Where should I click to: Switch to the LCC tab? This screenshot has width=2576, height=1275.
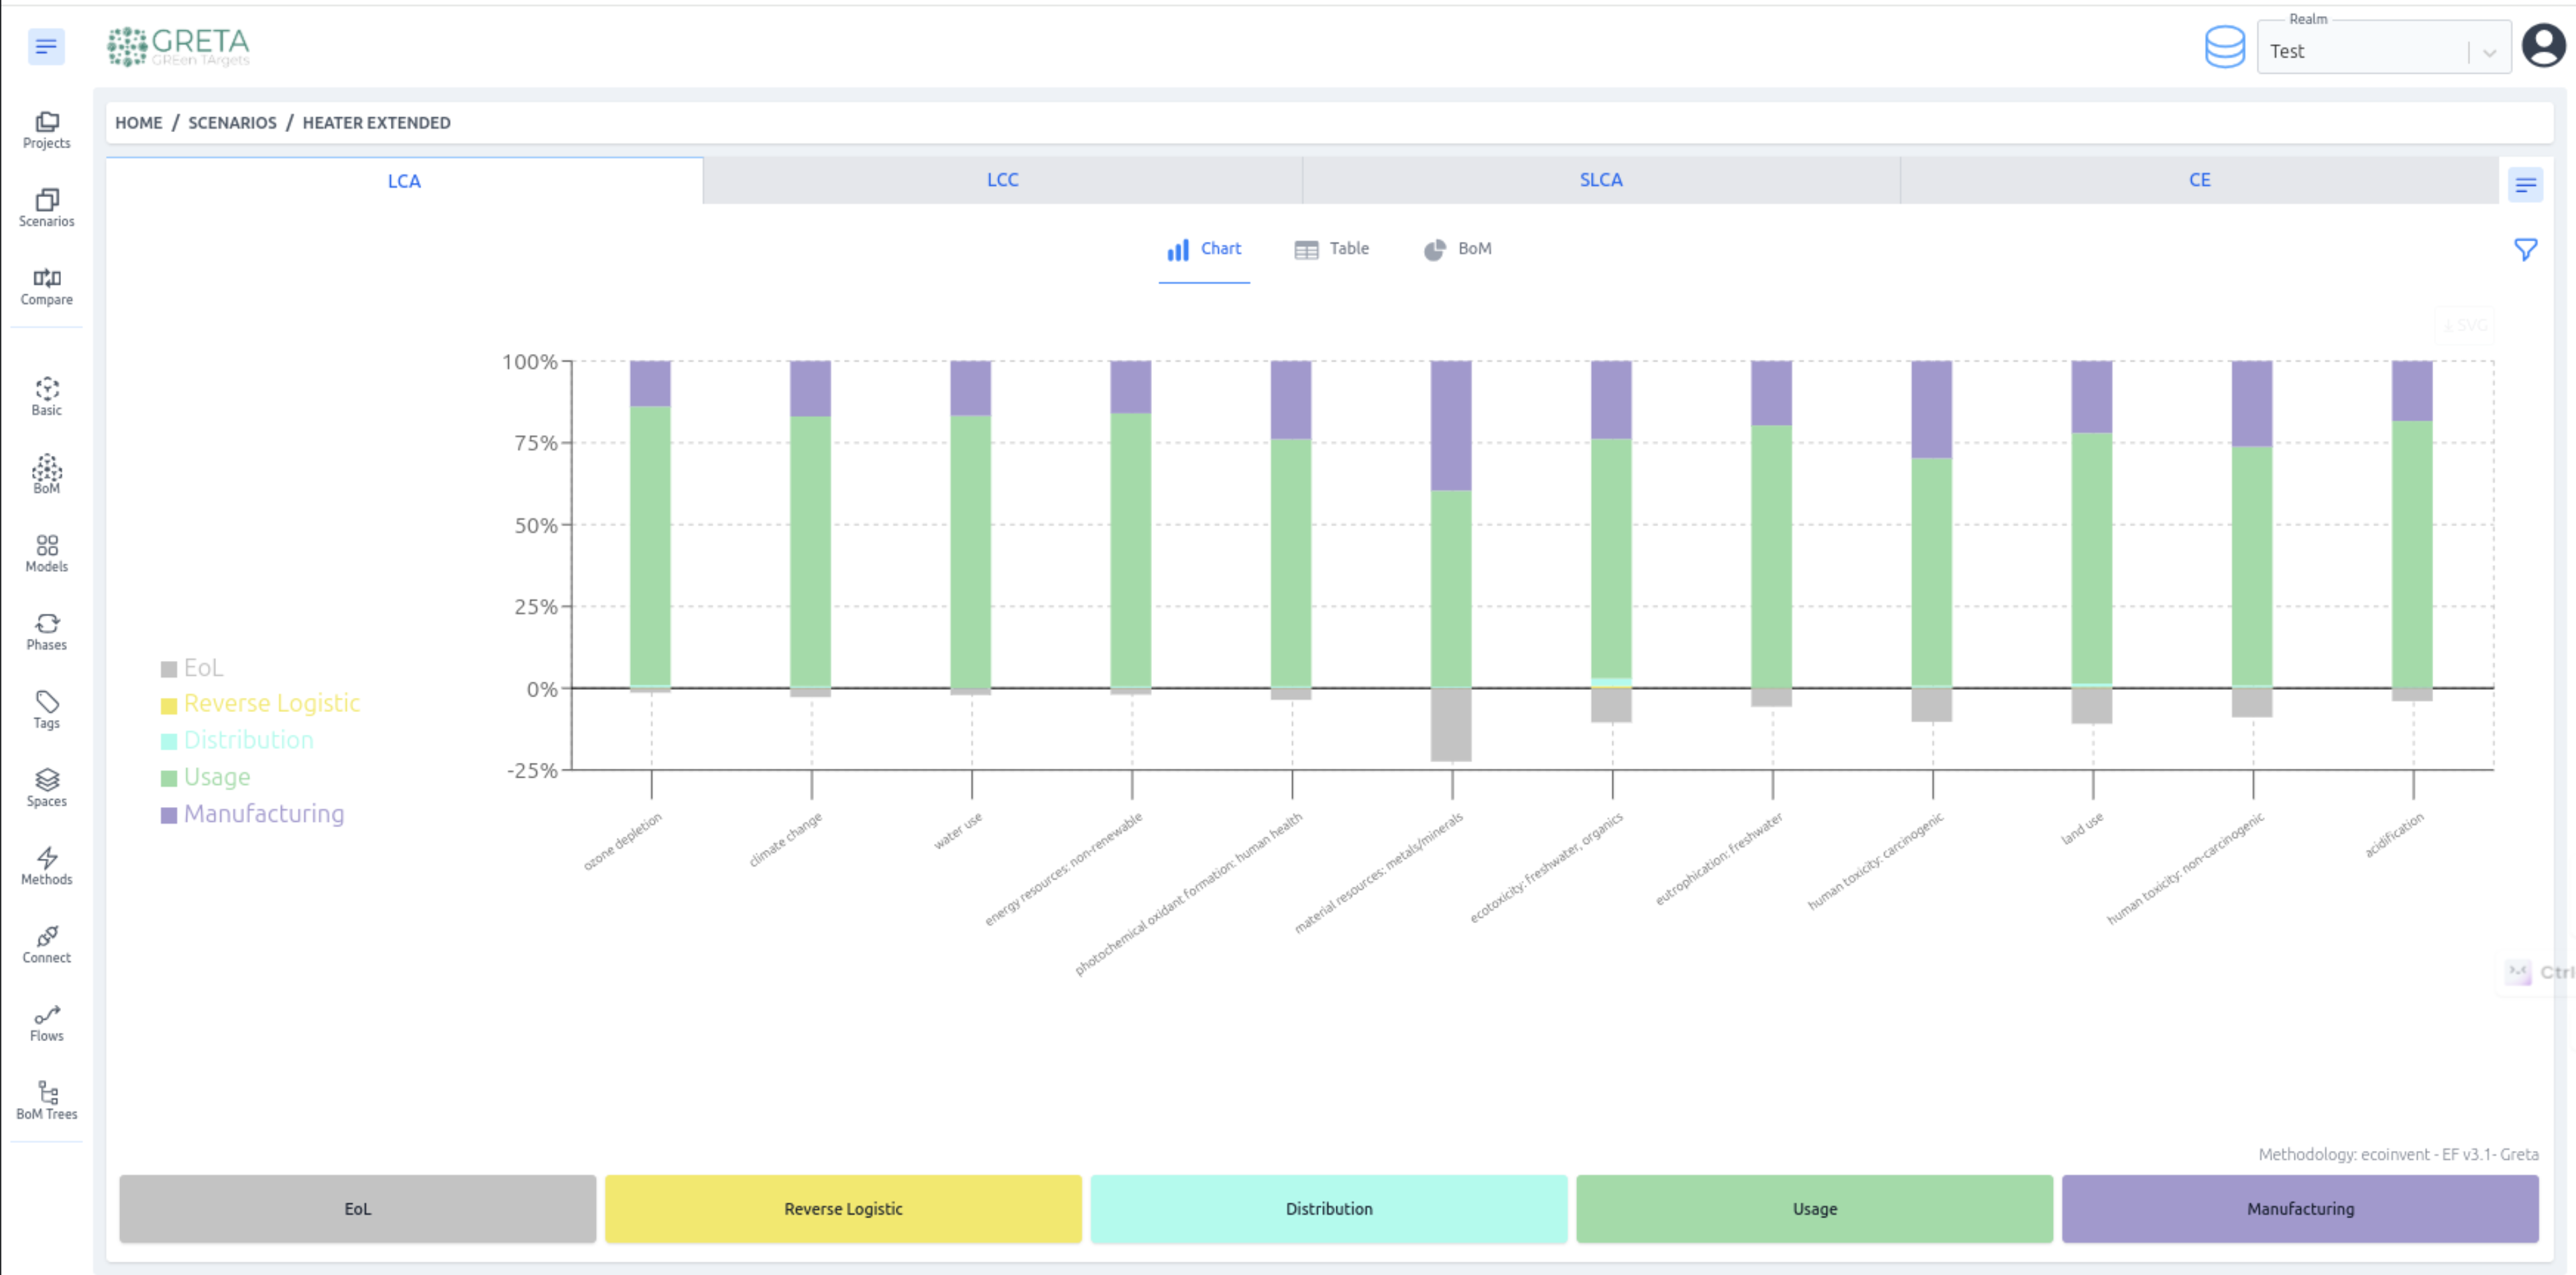click(1002, 180)
